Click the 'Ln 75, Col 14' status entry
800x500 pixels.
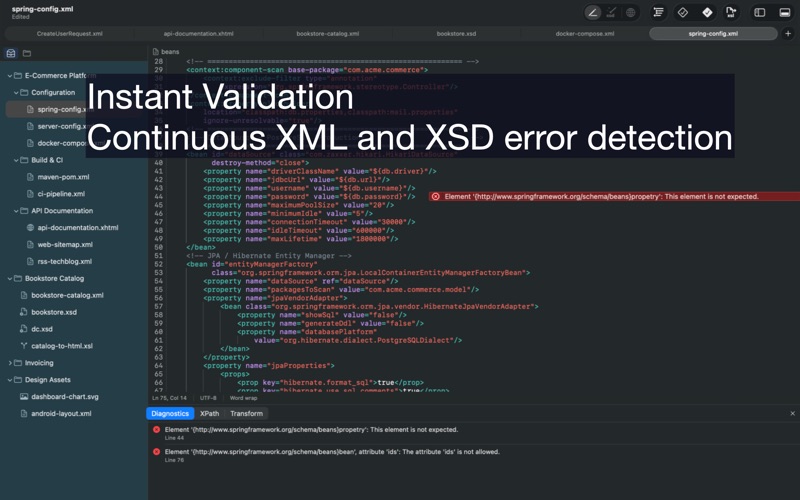(x=169, y=398)
